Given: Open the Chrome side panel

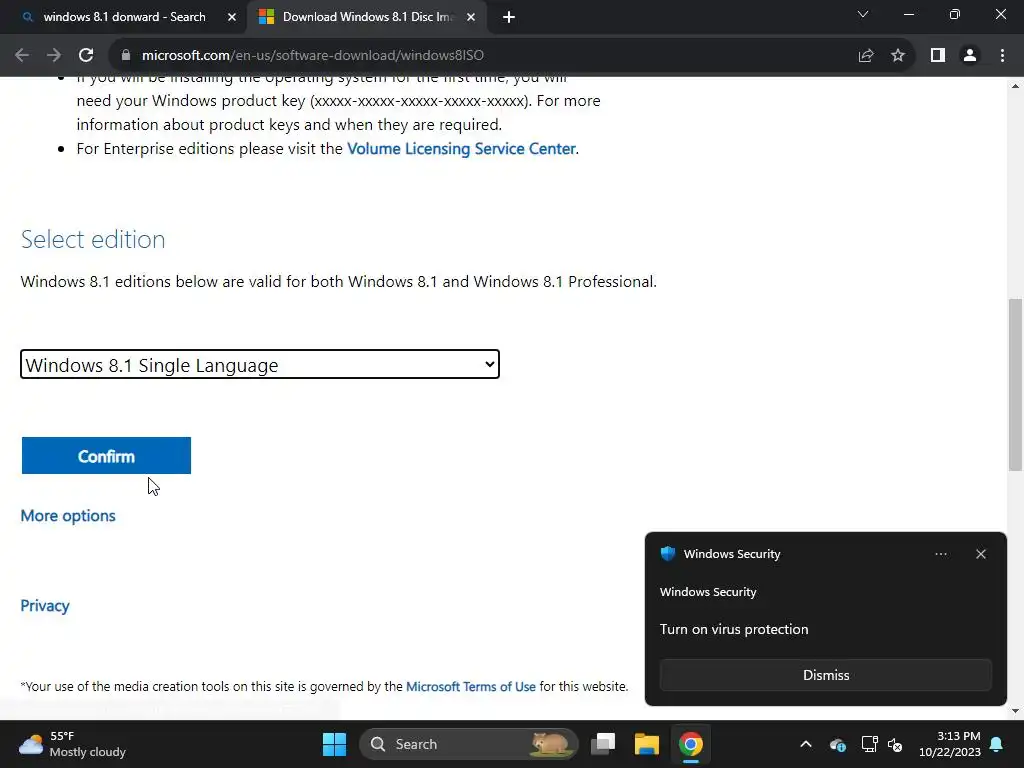Looking at the screenshot, I should tap(938, 56).
